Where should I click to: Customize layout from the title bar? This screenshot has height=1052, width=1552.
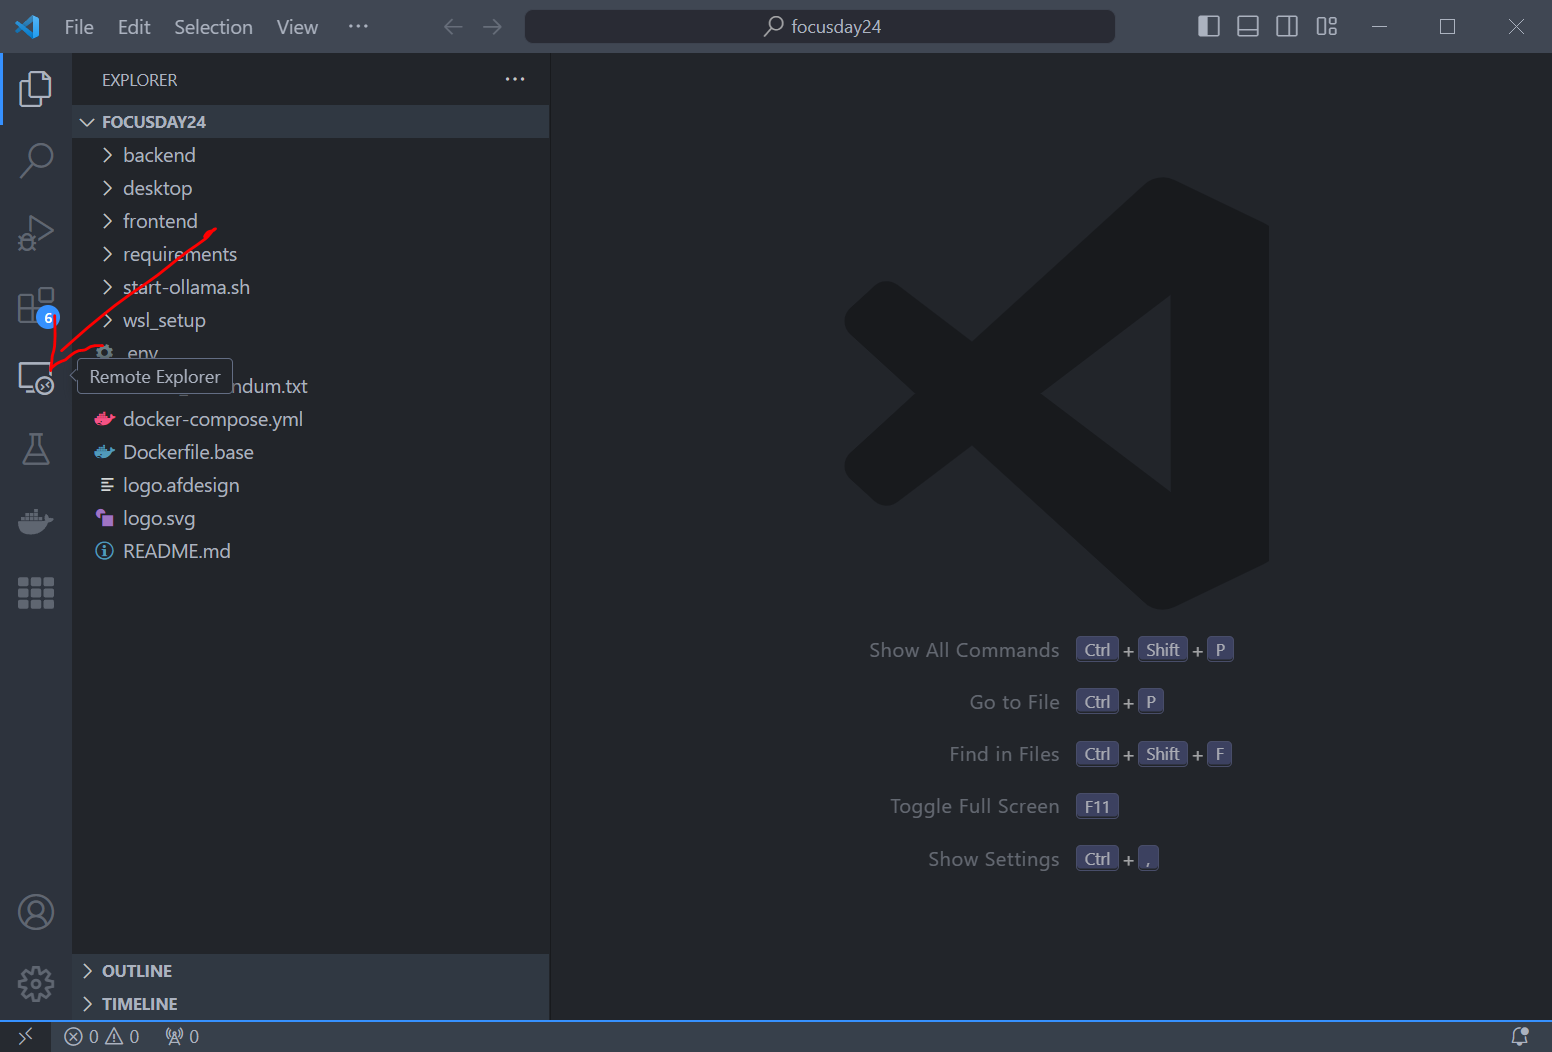click(x=1327, y=26)
